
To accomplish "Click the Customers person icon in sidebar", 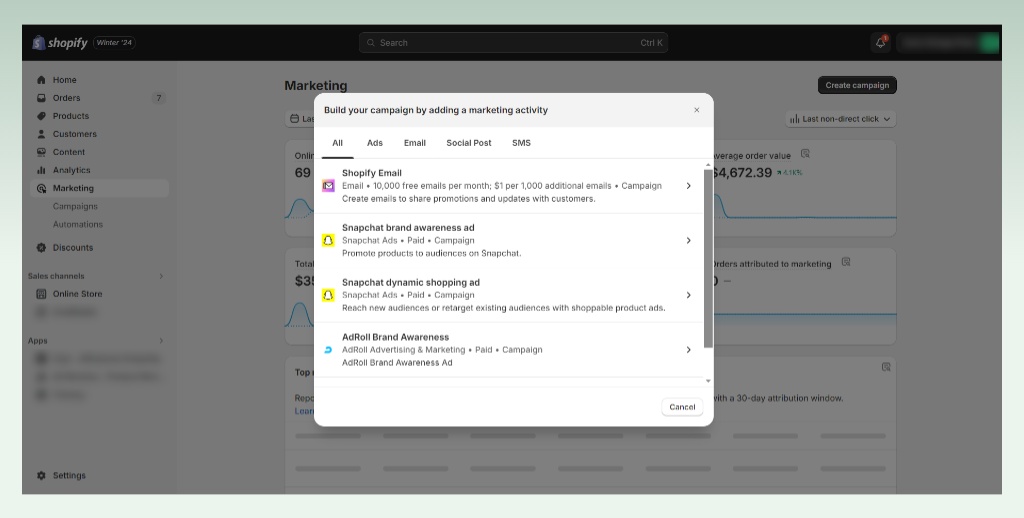I will 41,134.
